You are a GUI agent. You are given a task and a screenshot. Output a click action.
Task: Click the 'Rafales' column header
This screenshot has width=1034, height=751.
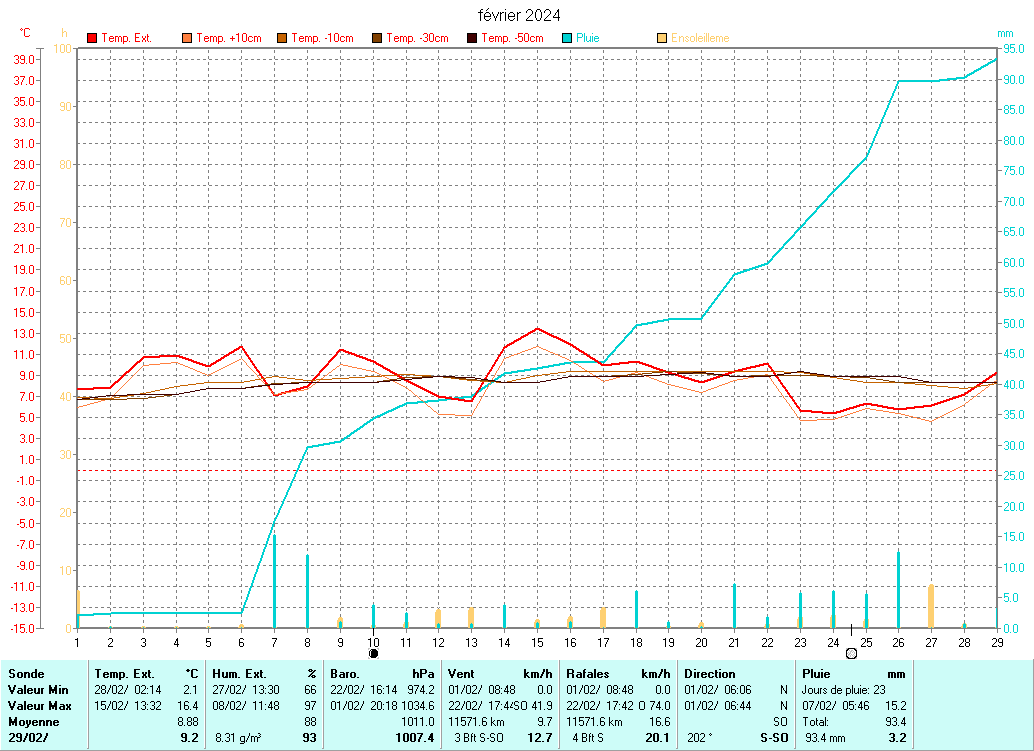click(x=588, y=674)
